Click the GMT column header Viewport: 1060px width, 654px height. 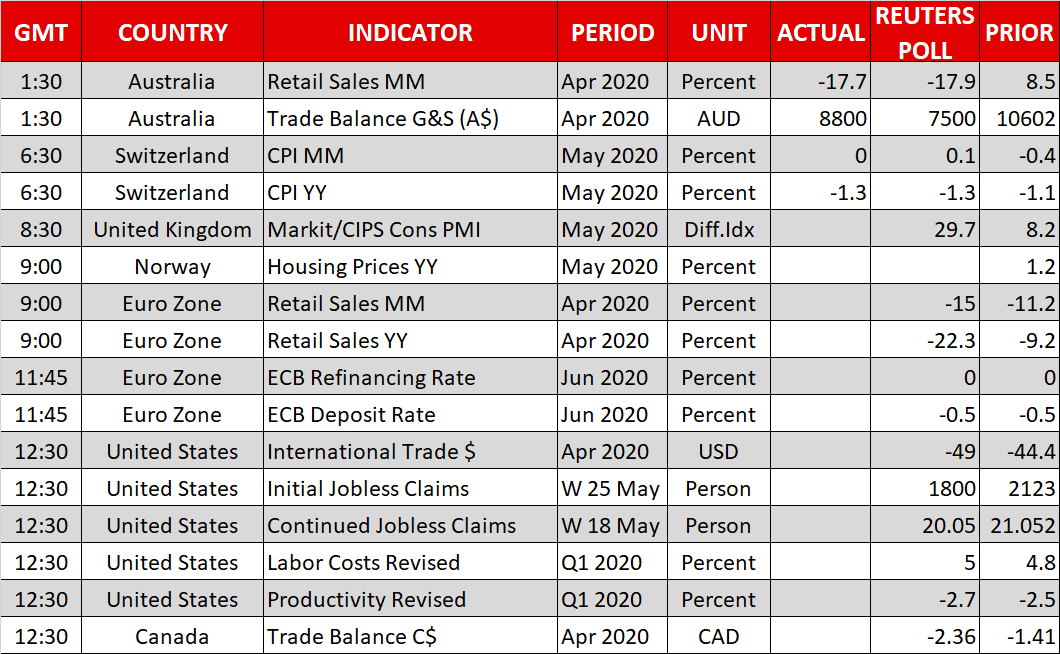point(41,32)
